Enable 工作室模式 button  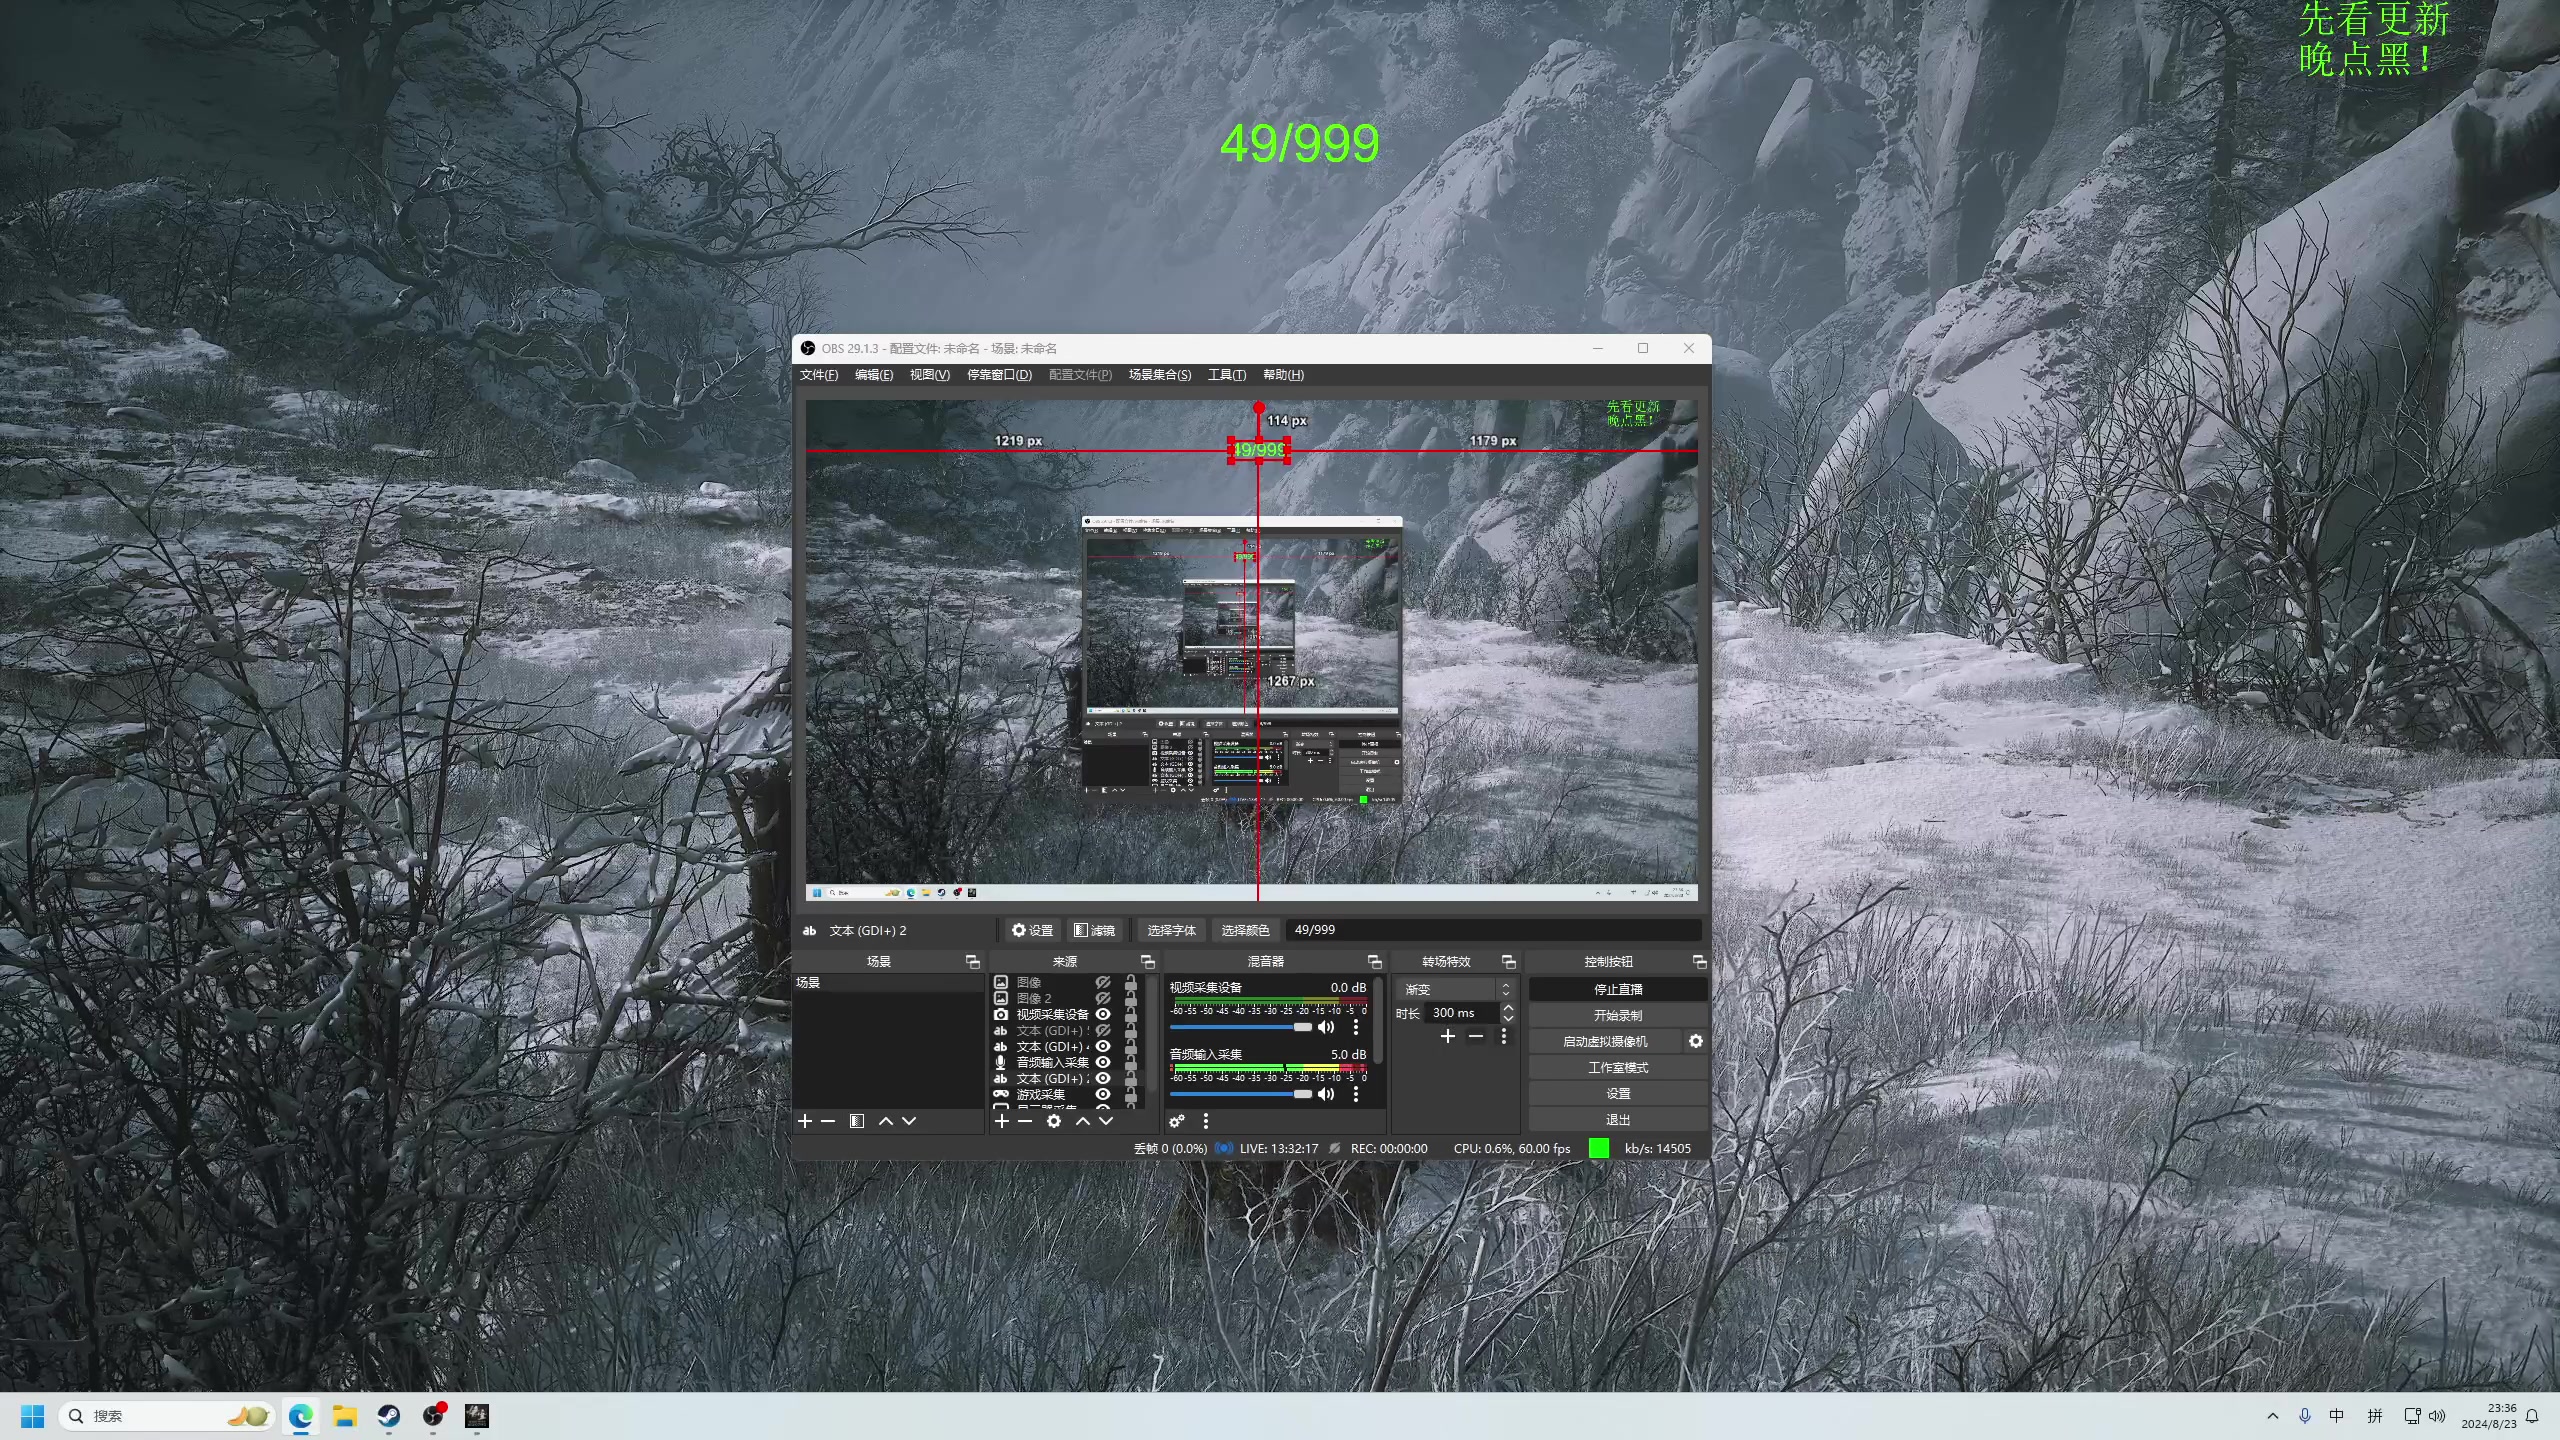1618,1068
